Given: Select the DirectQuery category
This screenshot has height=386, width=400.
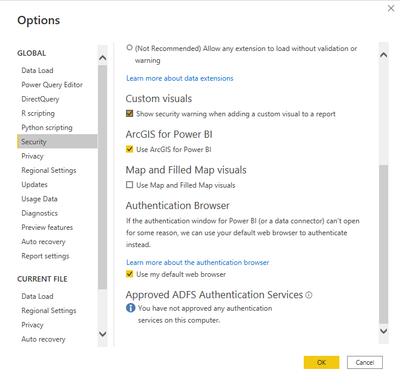Looking at the screenshot, I should click(40, 99).
